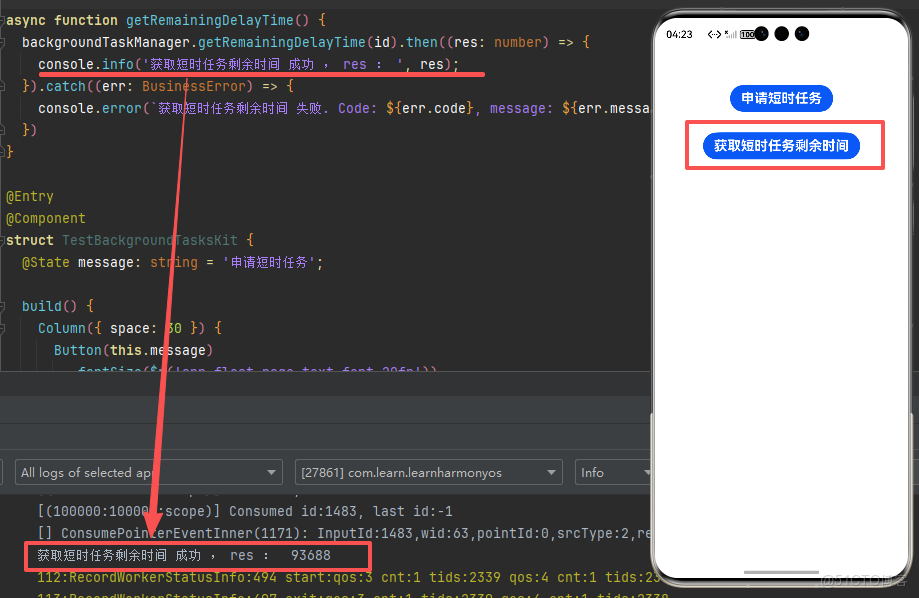
Task: Tap the 申请短时任务 button on the phone
Action: [x=781, y=98]
